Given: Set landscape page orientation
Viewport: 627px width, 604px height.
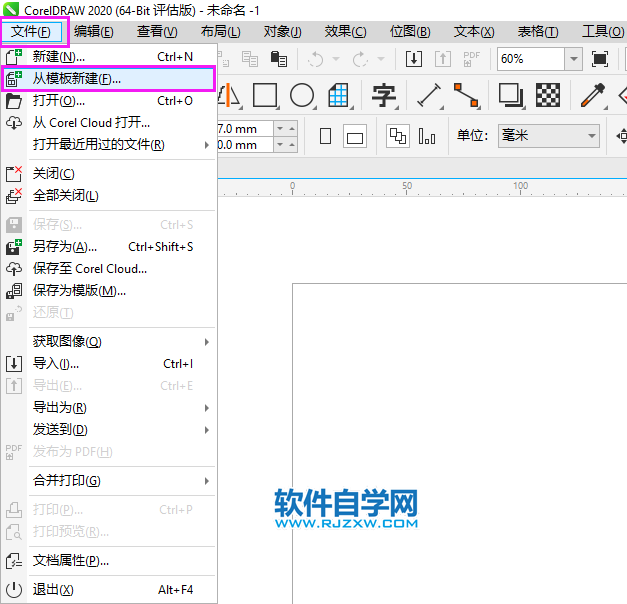Looking at the screenshot, I should pyautogui.click(x=355, y=136).
